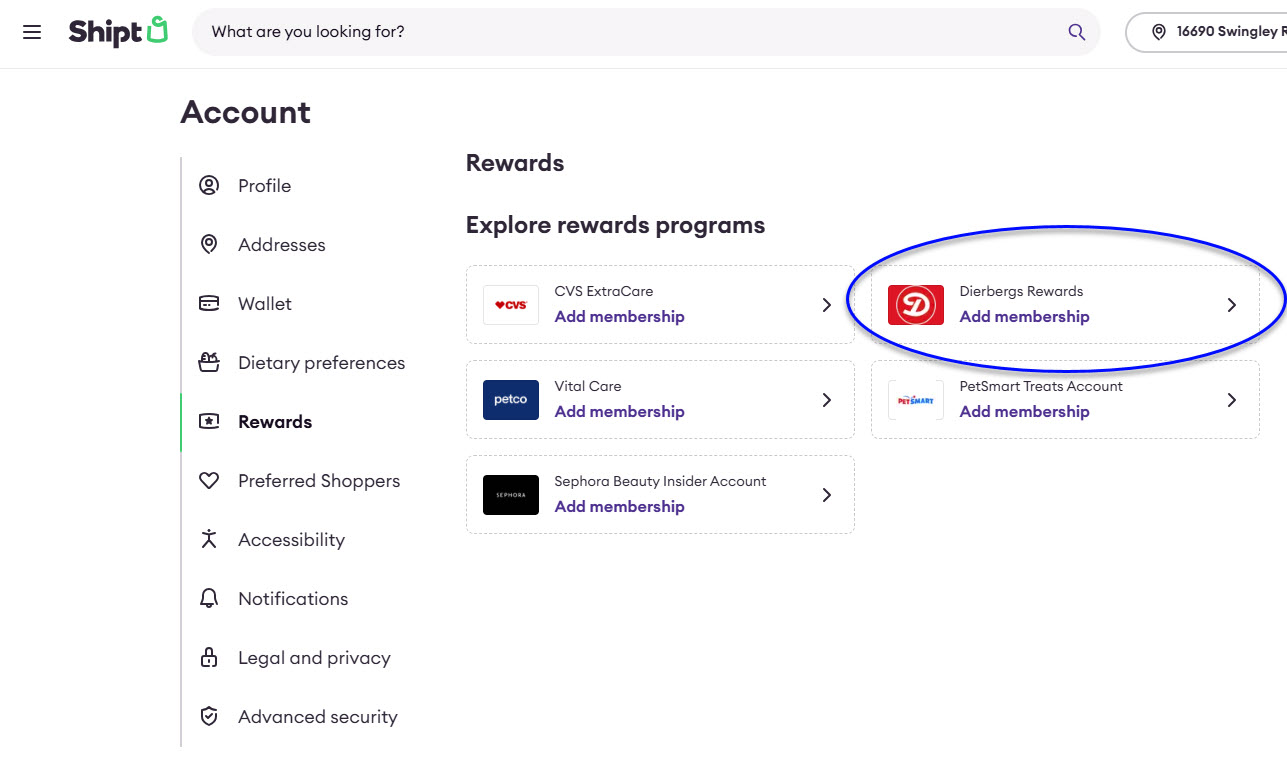Screen dimensions: 1287x784
Task: Click the CVS logo thumbnail
Action: coord(511,305)
